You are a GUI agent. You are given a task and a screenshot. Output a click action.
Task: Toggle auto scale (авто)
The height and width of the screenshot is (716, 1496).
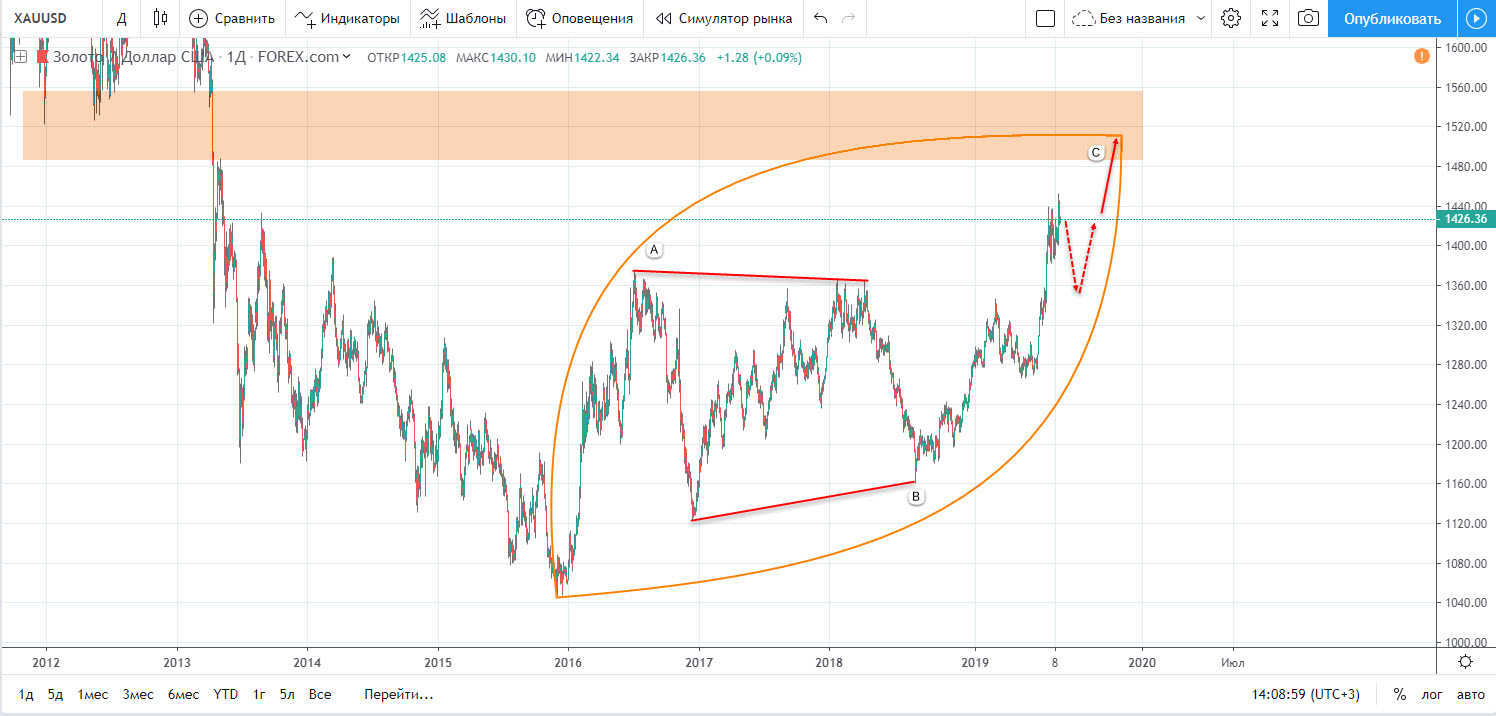pos(1470,694)
